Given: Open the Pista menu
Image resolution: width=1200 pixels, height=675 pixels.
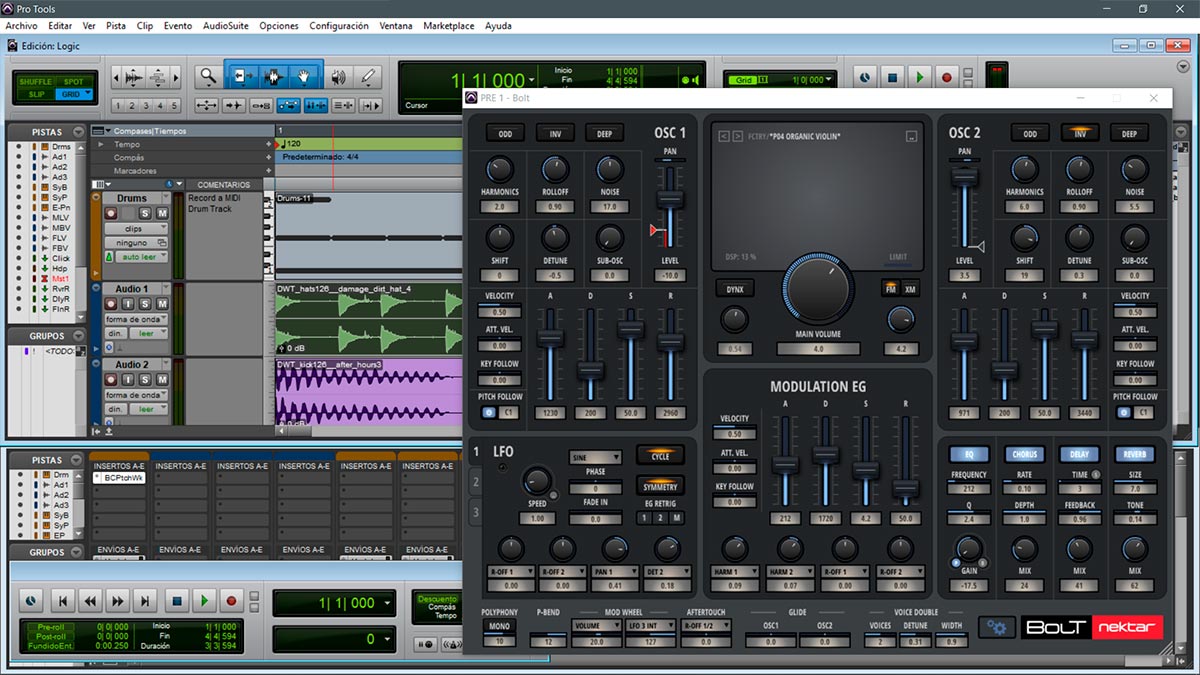Looking at the screenshot, I should [116, 26].
